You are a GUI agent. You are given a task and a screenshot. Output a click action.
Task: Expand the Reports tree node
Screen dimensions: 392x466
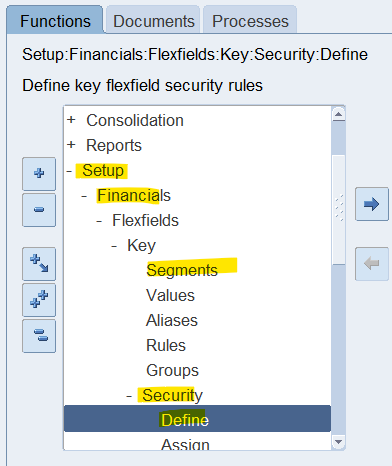click(71, 145)
